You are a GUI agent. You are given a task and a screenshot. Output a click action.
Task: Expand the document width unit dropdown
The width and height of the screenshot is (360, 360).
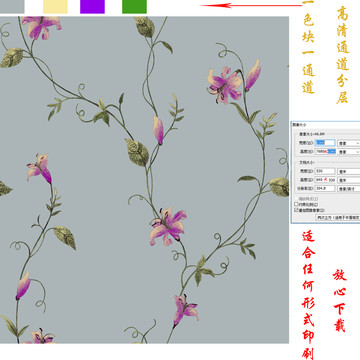pyautogui.click(x=349, y=172)
